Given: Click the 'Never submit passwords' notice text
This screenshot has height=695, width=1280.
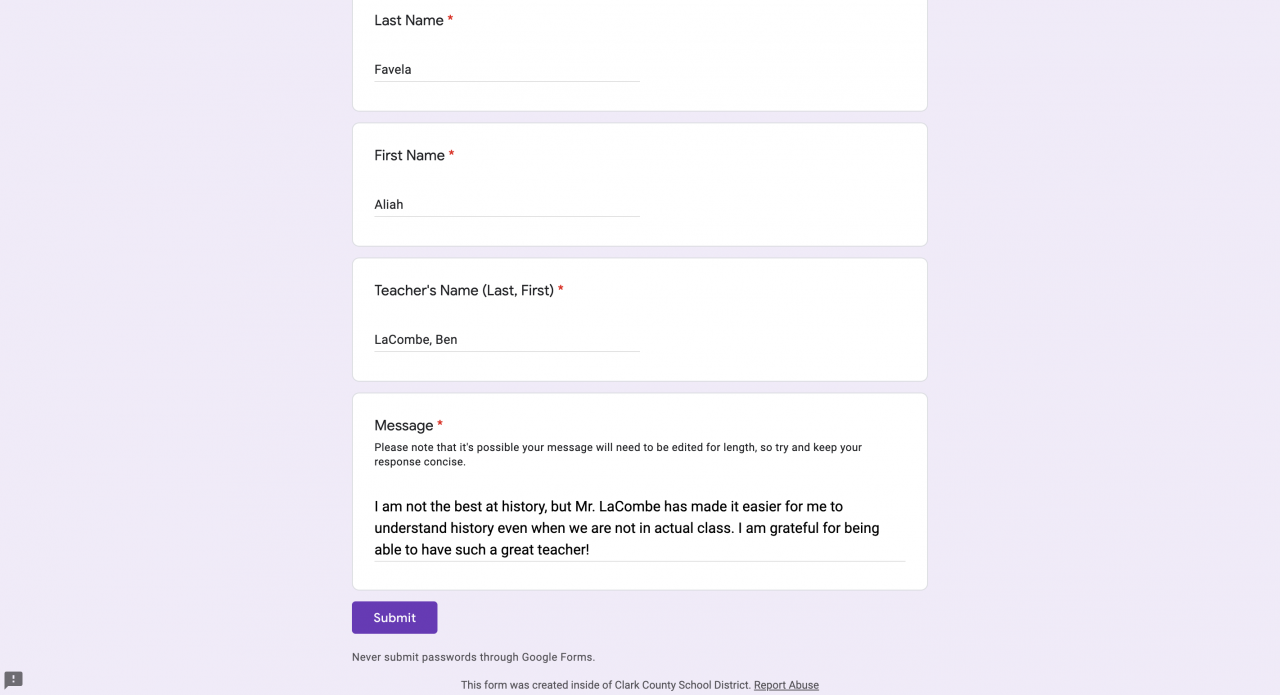Looking at the screenshot, I should coord(473,657).
